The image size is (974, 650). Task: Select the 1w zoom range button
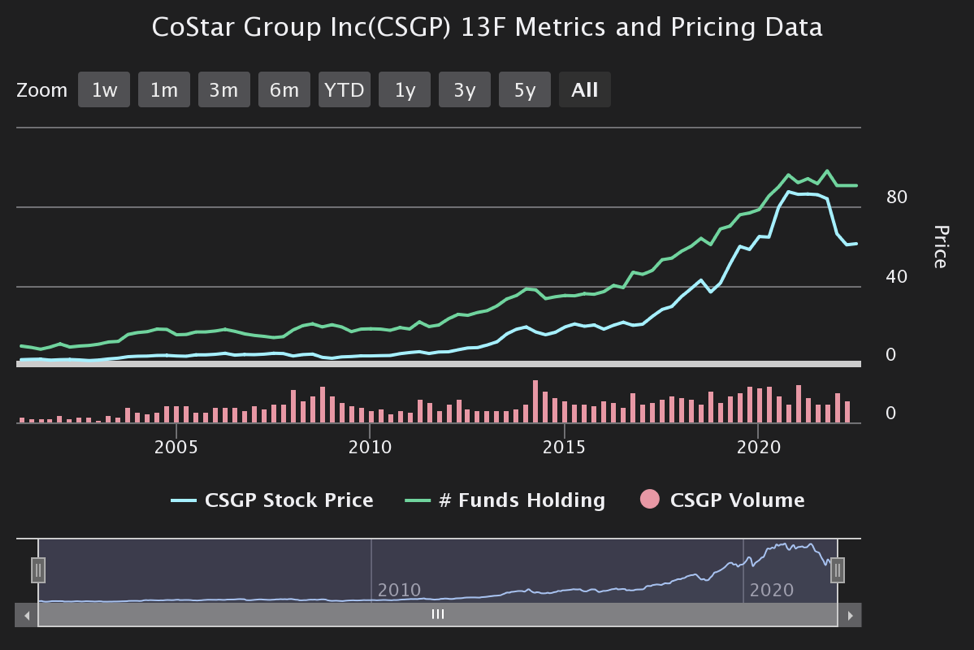coord(104,90)
